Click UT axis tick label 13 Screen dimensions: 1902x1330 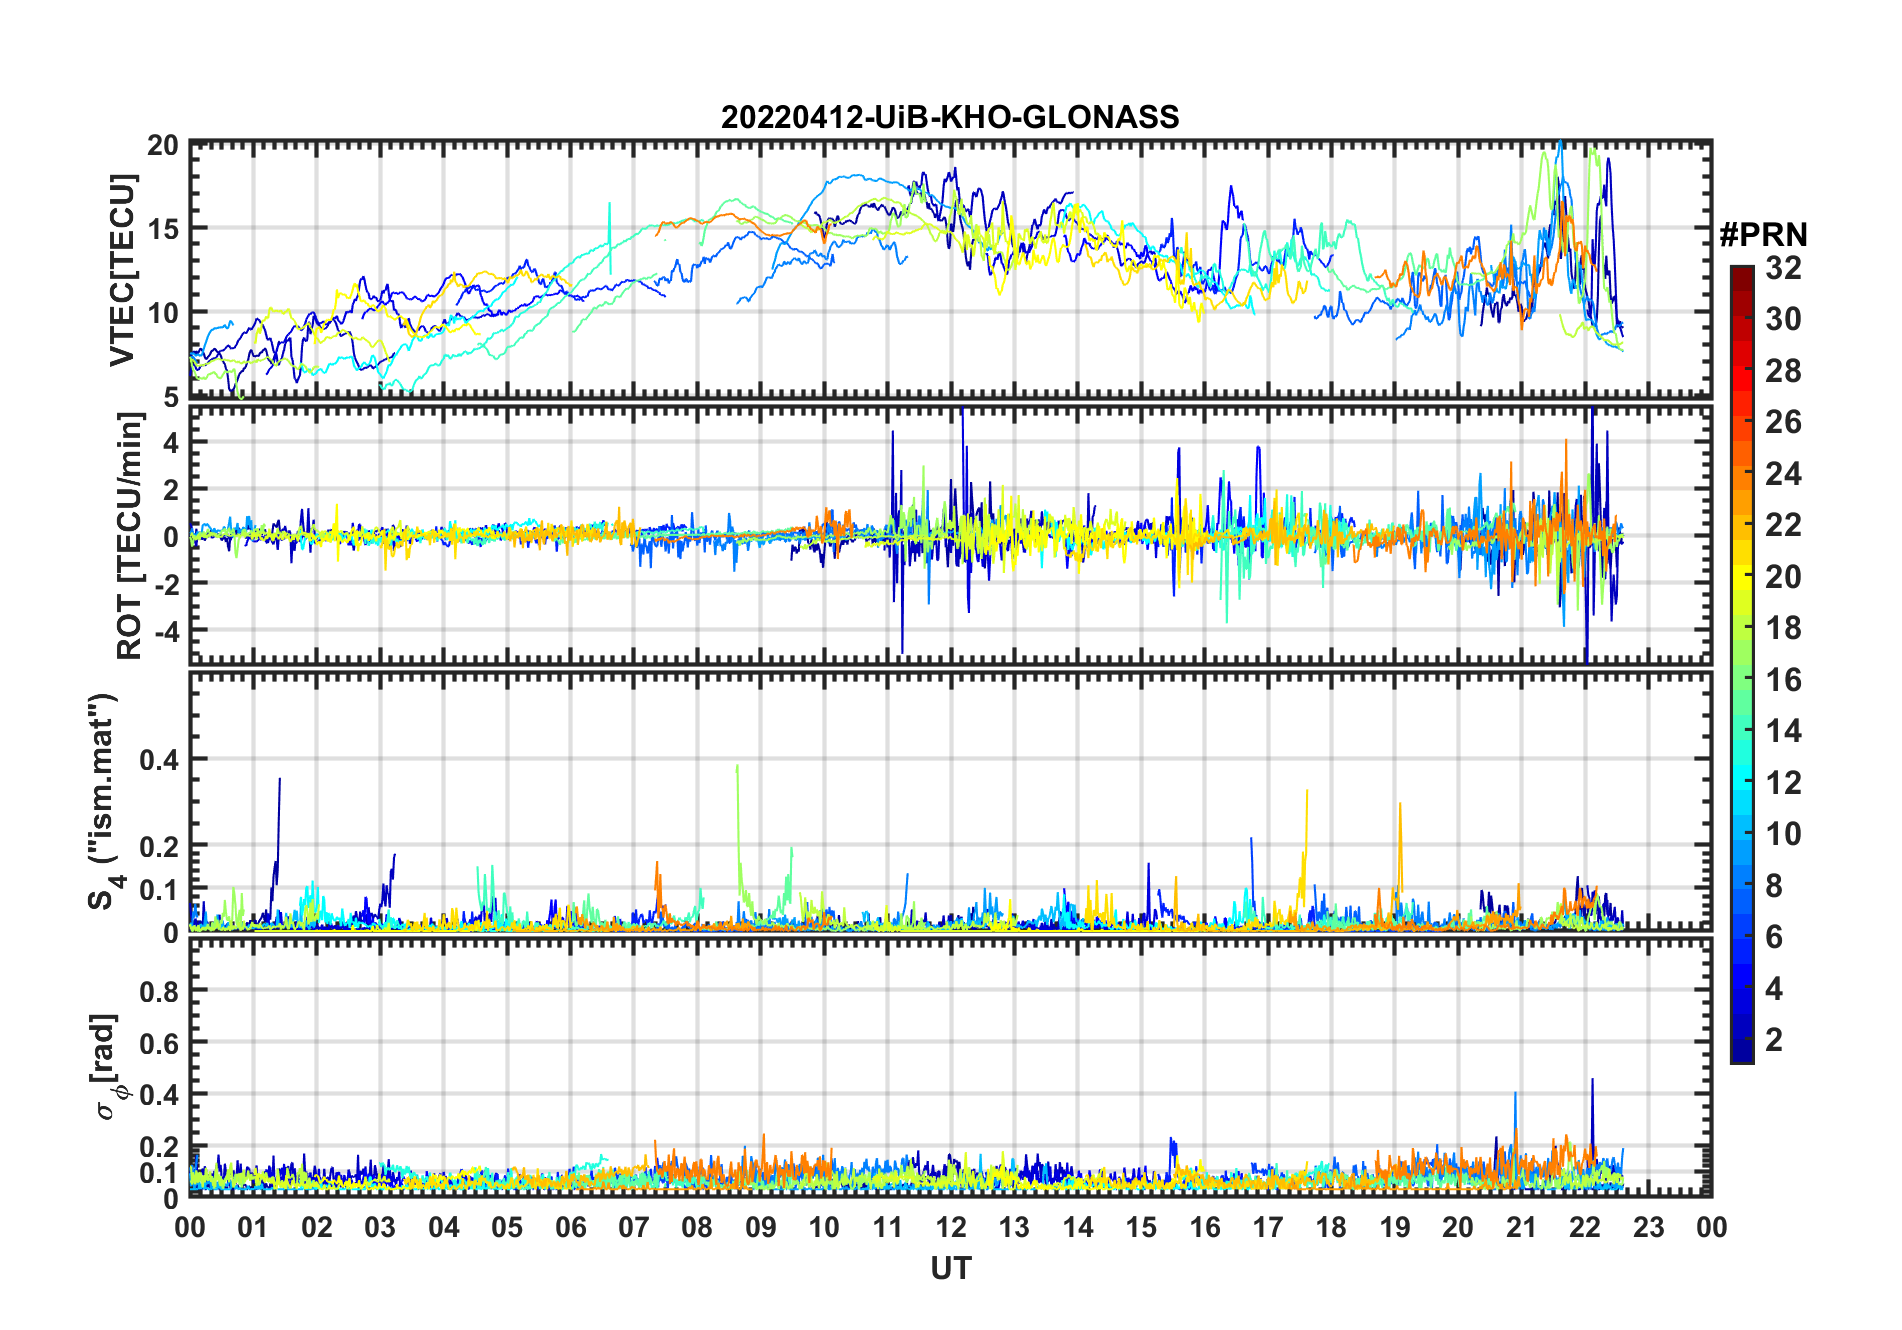(1014, 1227)
